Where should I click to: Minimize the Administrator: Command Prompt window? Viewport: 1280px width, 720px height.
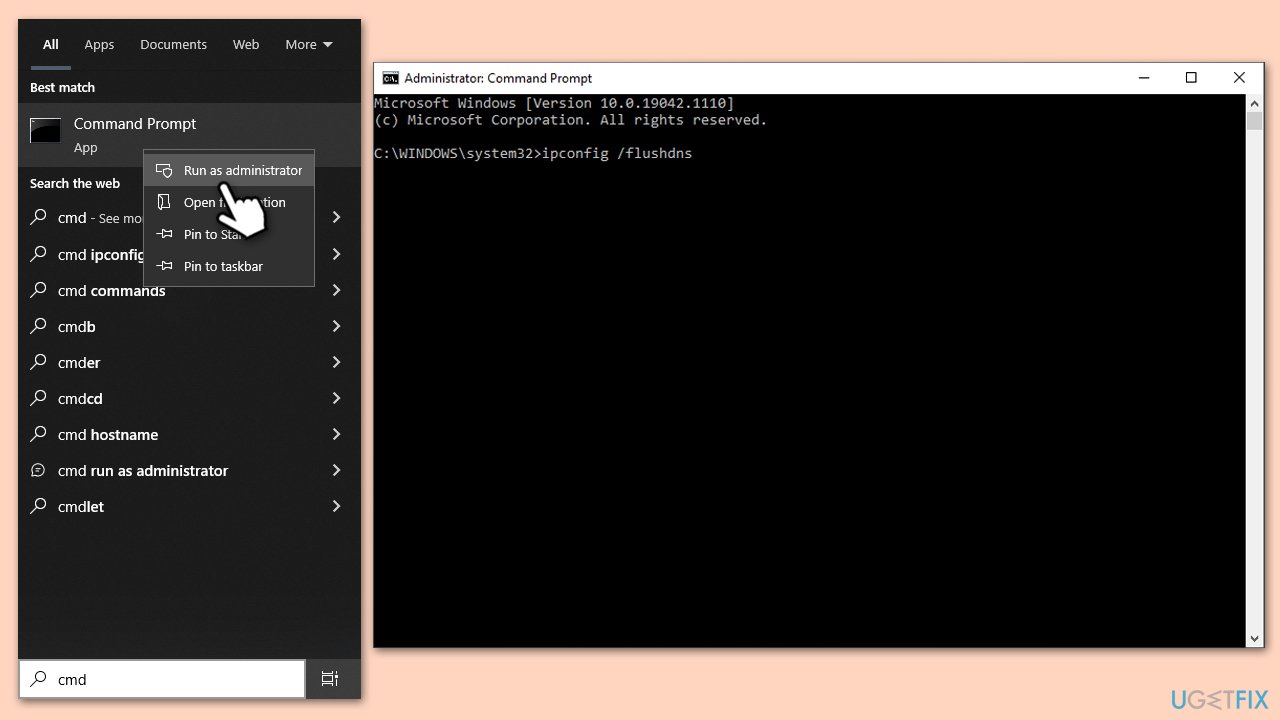tap(1143, 78)
